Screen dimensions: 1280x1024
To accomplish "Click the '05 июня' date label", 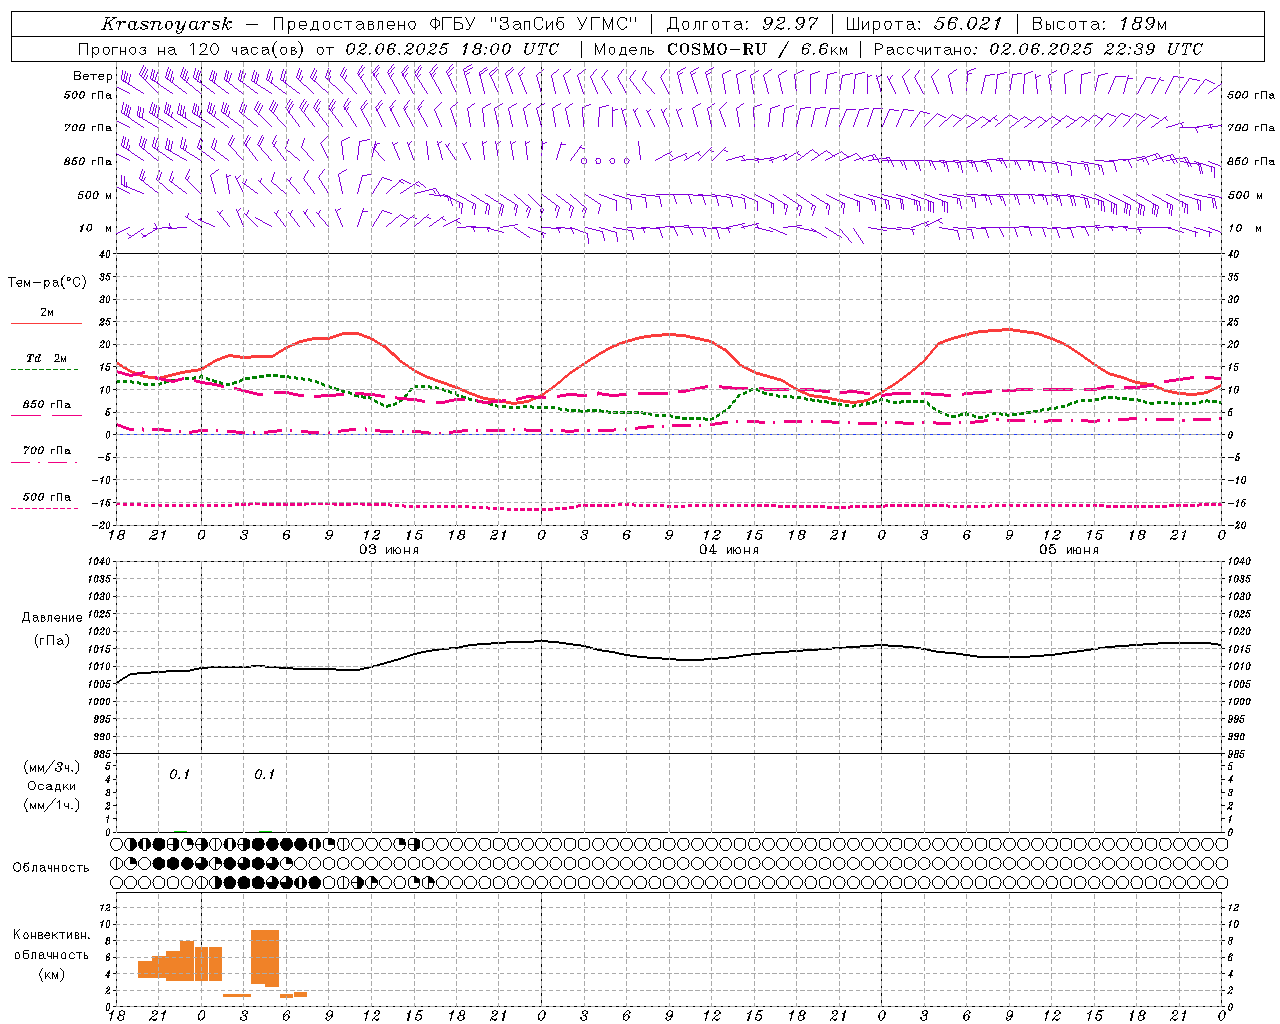I will tap(1068, 550).
